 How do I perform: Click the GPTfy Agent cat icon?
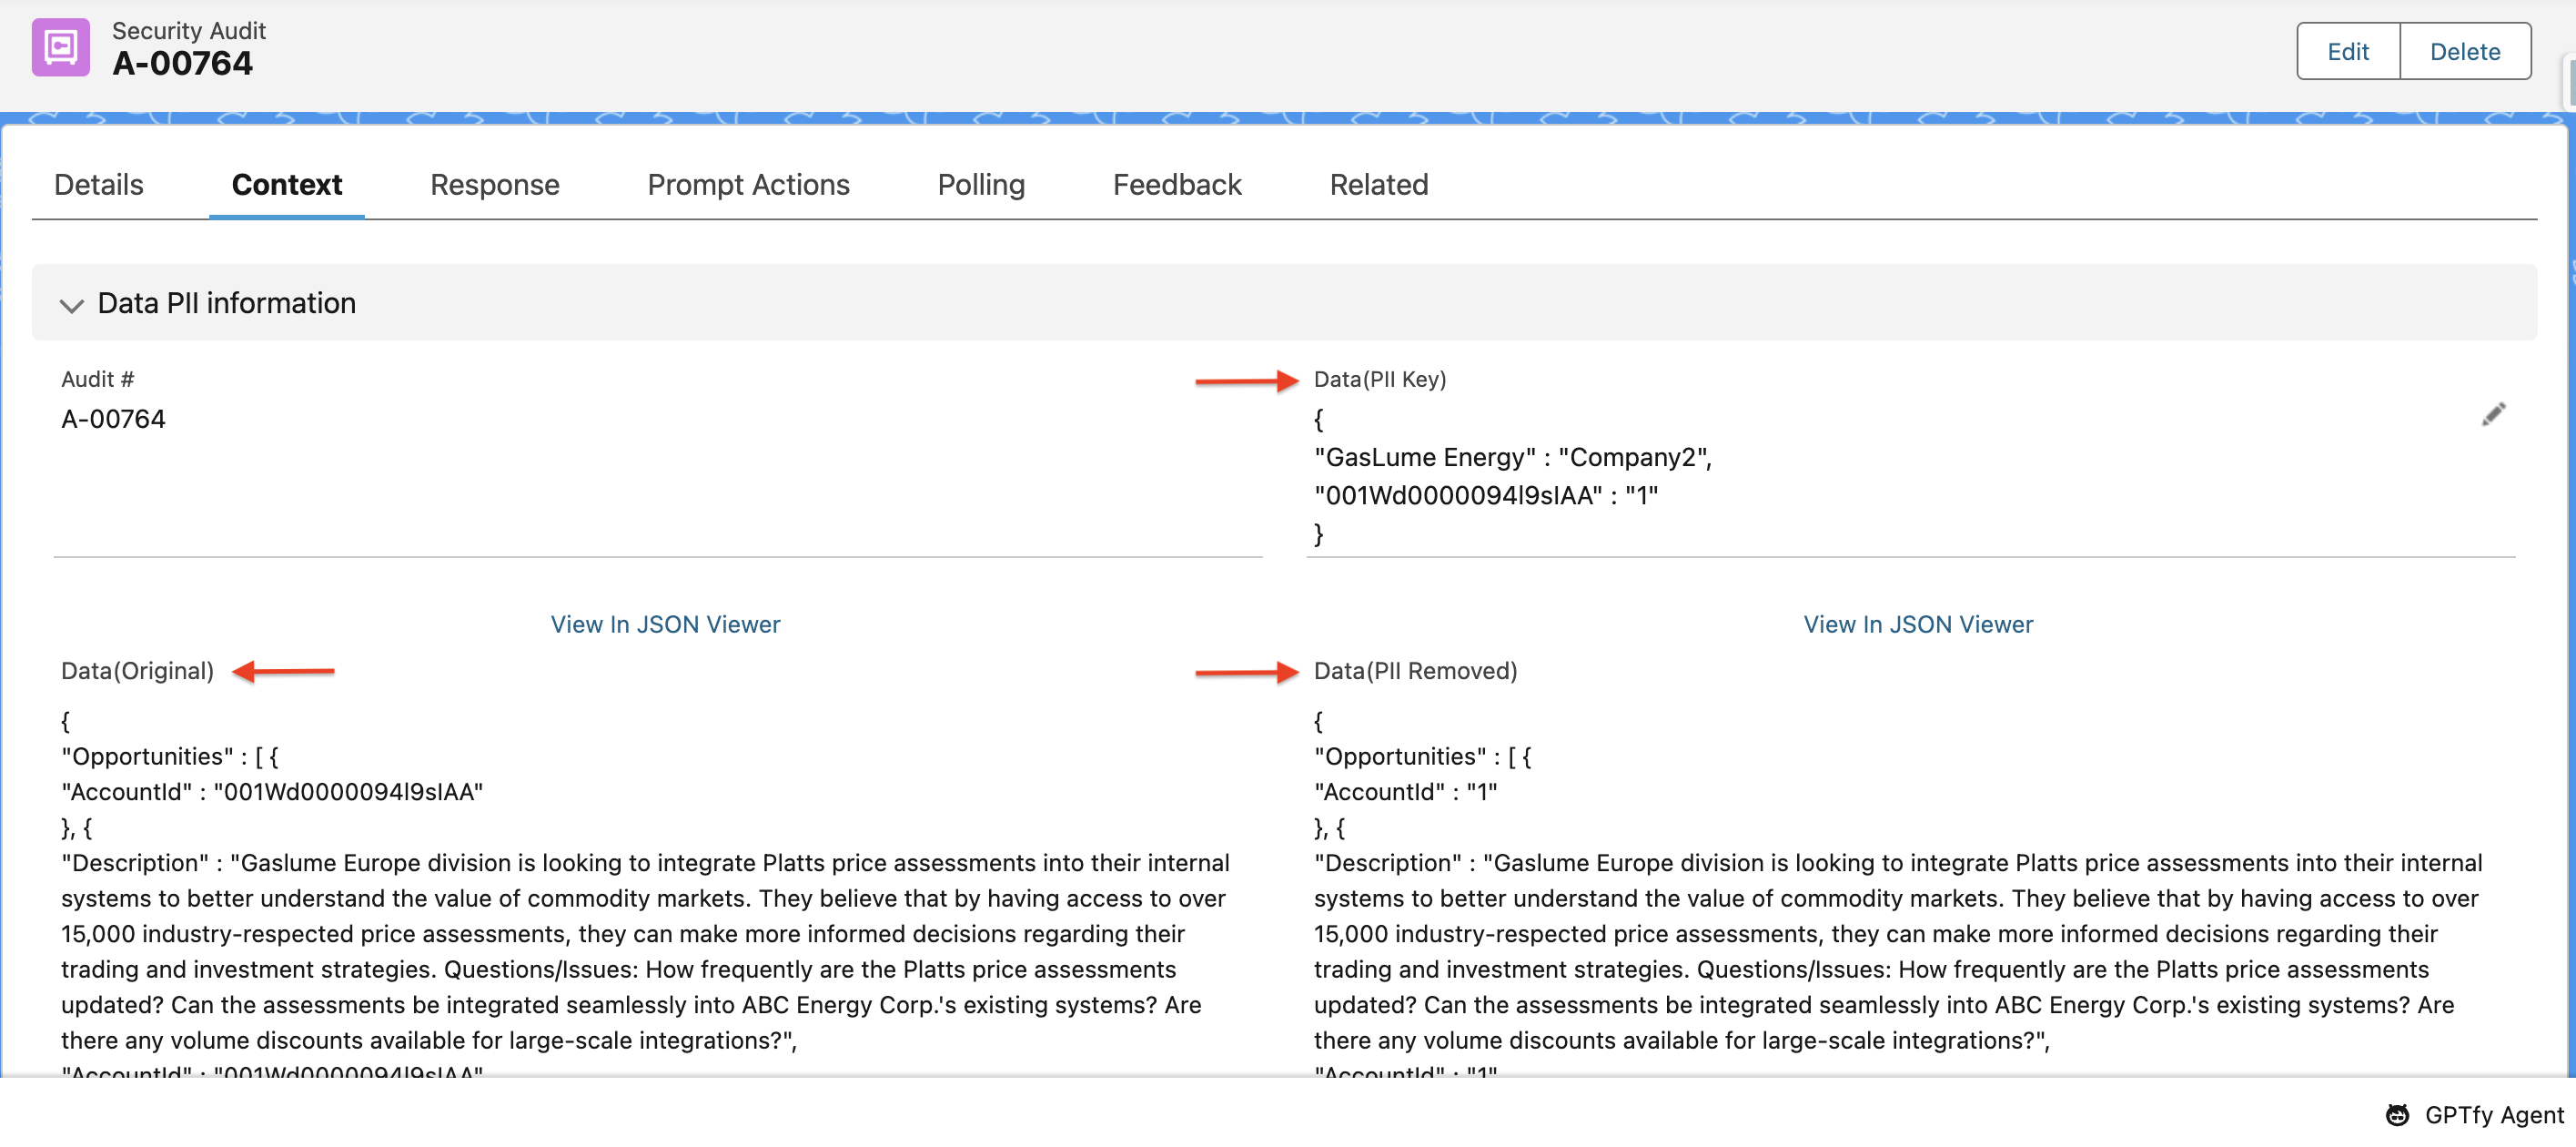(x=2397, y=1114)
